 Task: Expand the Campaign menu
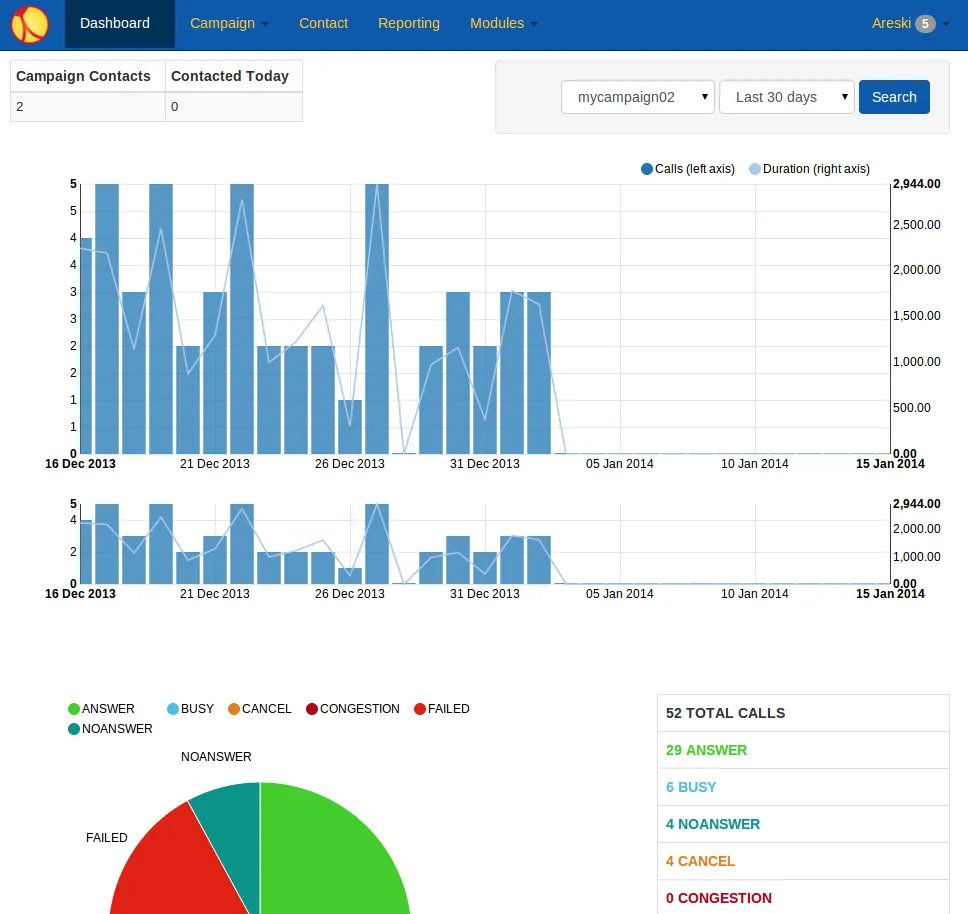coord(229,23)
